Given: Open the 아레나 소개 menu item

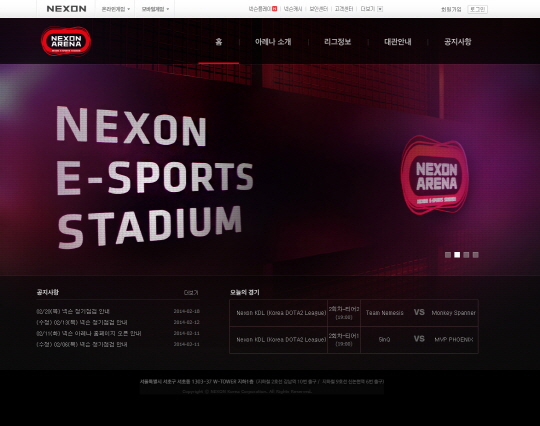Looking at the screenshot, I should (273, 42).
